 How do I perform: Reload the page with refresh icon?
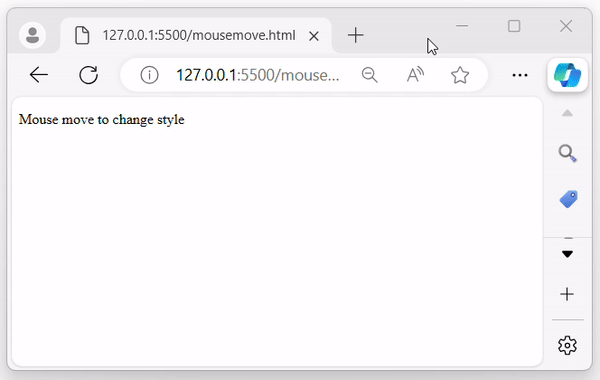pyautogui.click(x=88, y=75)
